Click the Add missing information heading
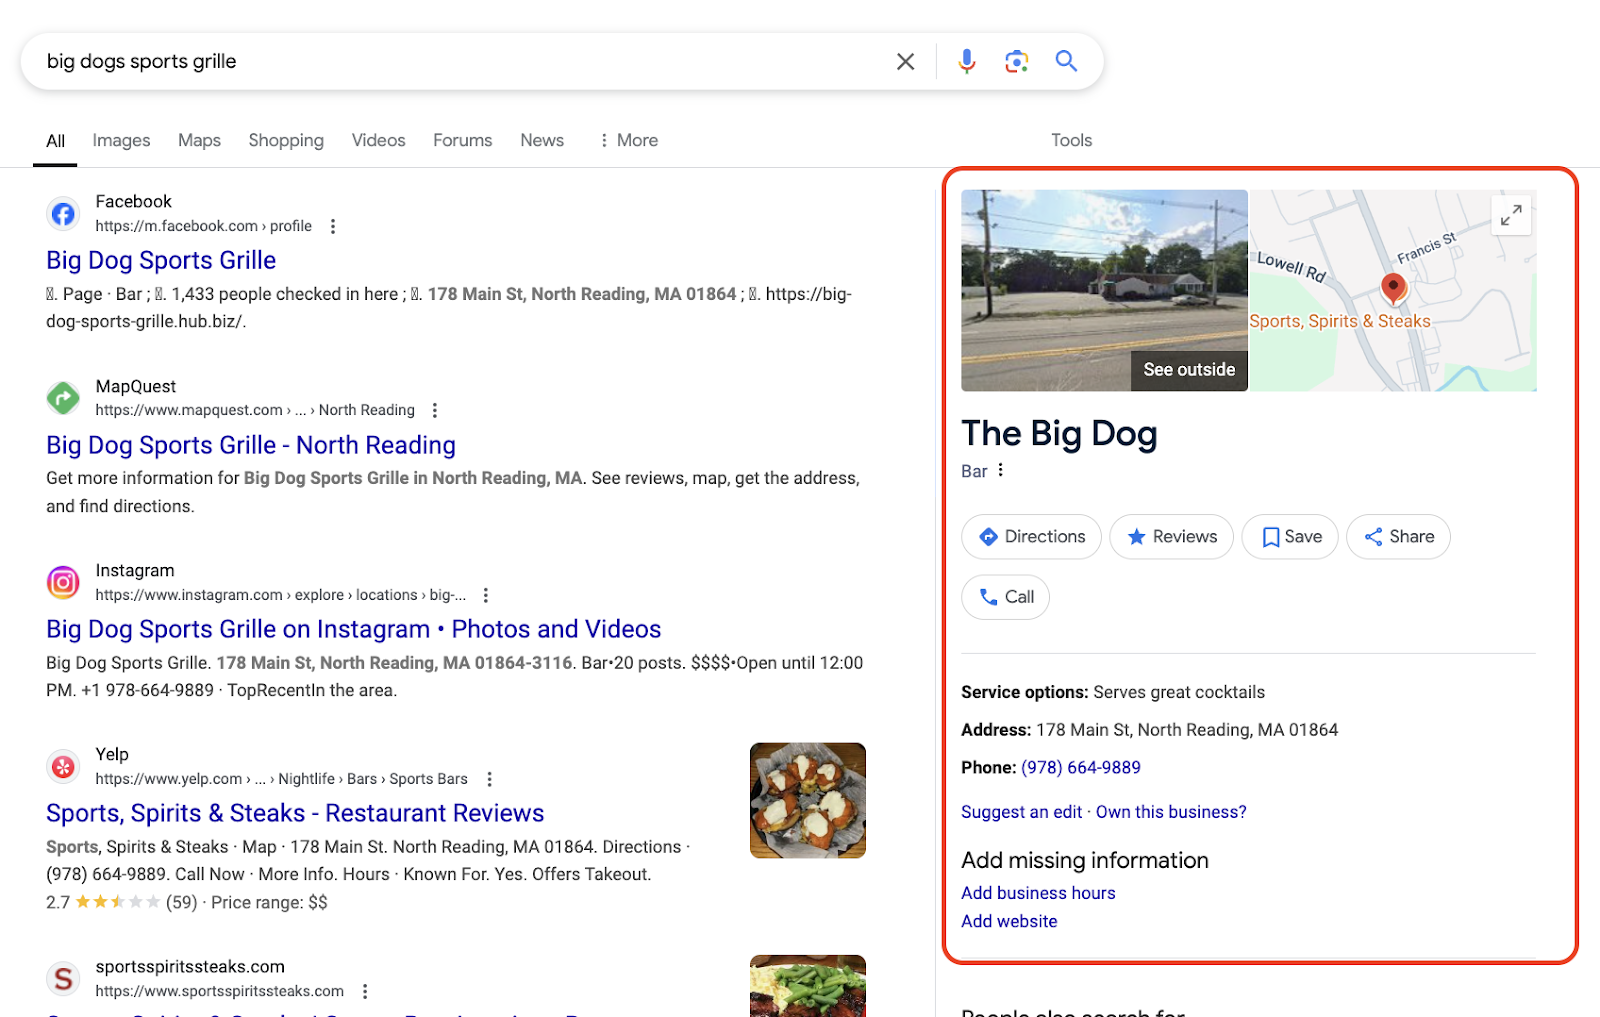Image resolution: width=1600 pixels, height=1017 pixels. coord(1084,861)
